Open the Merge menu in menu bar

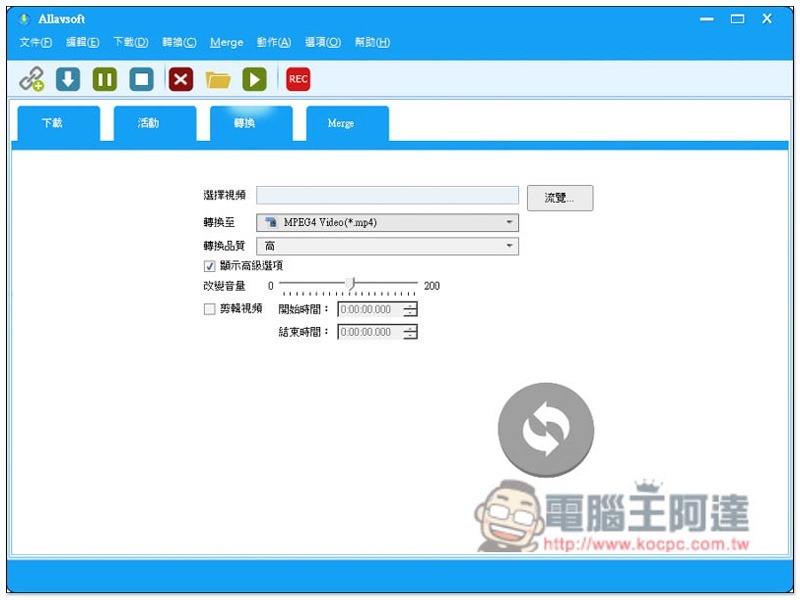pyautogui.click(x=226, y=43)
